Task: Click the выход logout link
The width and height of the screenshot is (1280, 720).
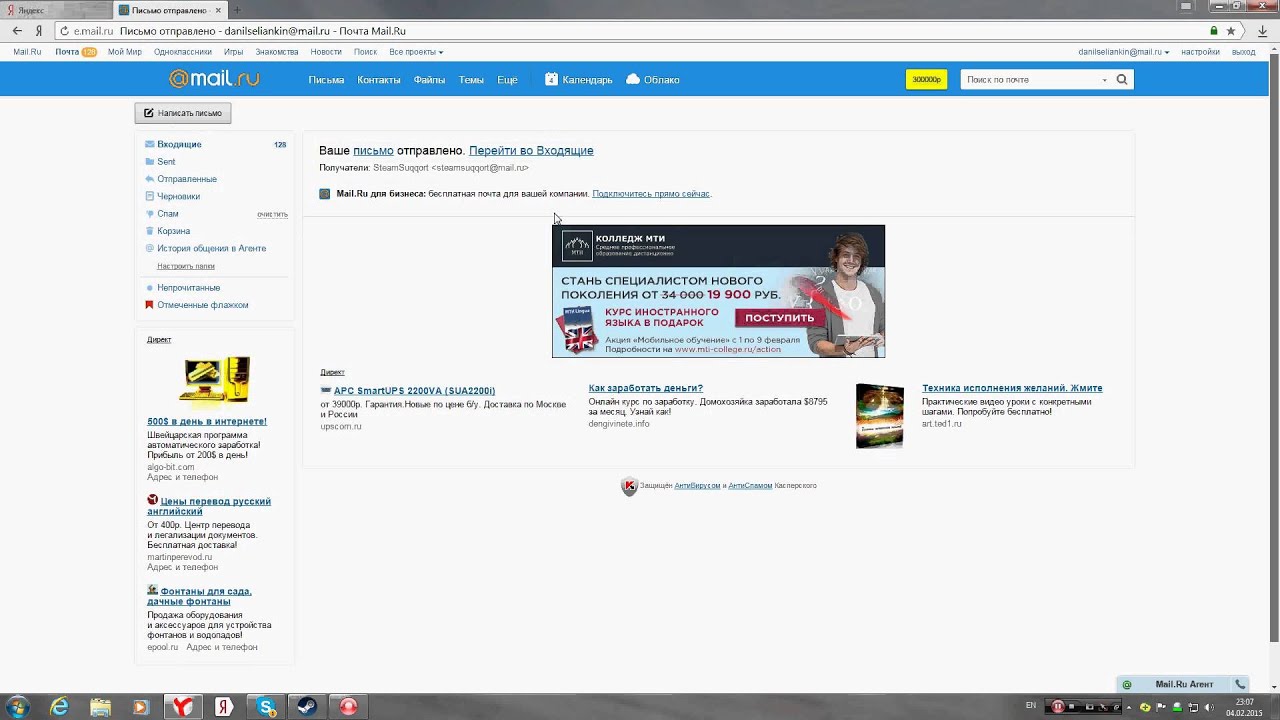Action: pyautogui.click(x=1243, y=51)
